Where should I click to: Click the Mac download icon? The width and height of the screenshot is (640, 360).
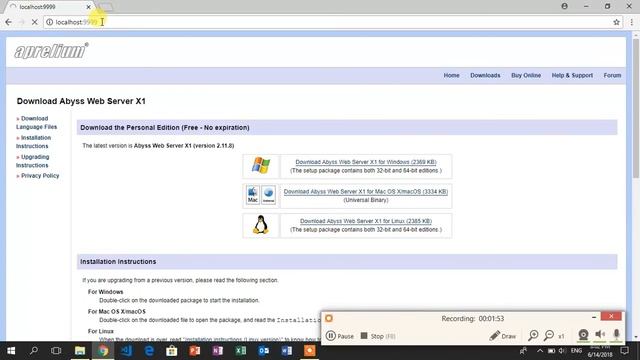point(253,196)
